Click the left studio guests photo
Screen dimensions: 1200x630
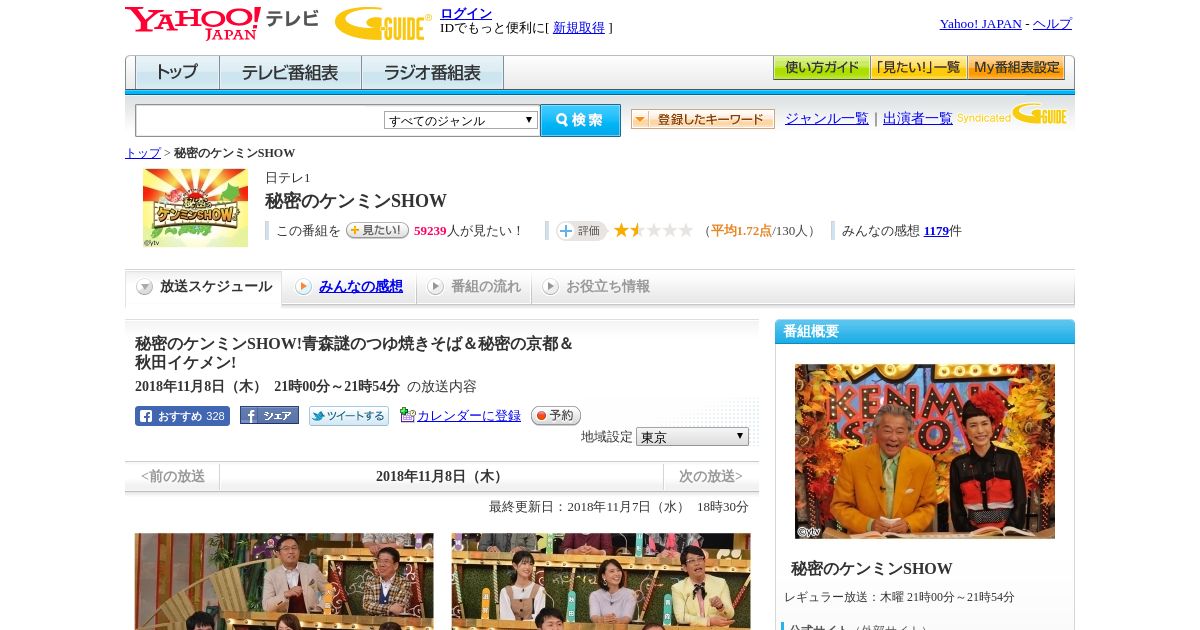coord(284,581)
